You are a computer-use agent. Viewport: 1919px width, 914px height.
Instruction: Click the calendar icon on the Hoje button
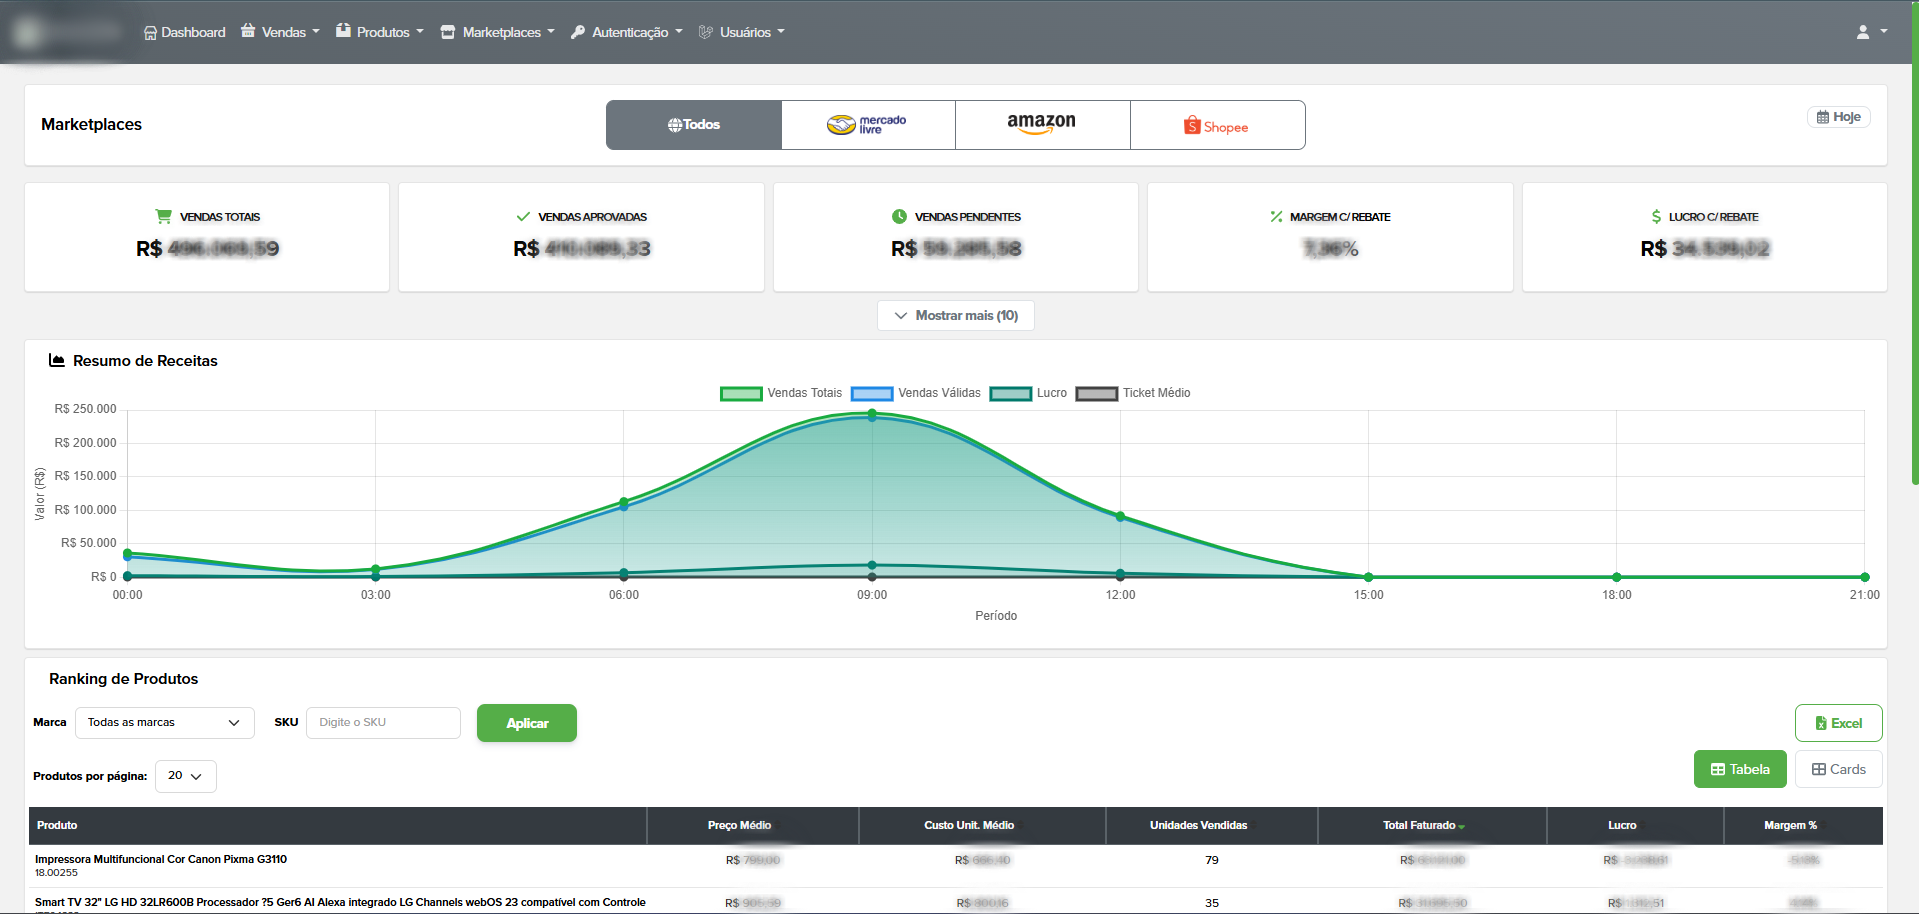1822,116
